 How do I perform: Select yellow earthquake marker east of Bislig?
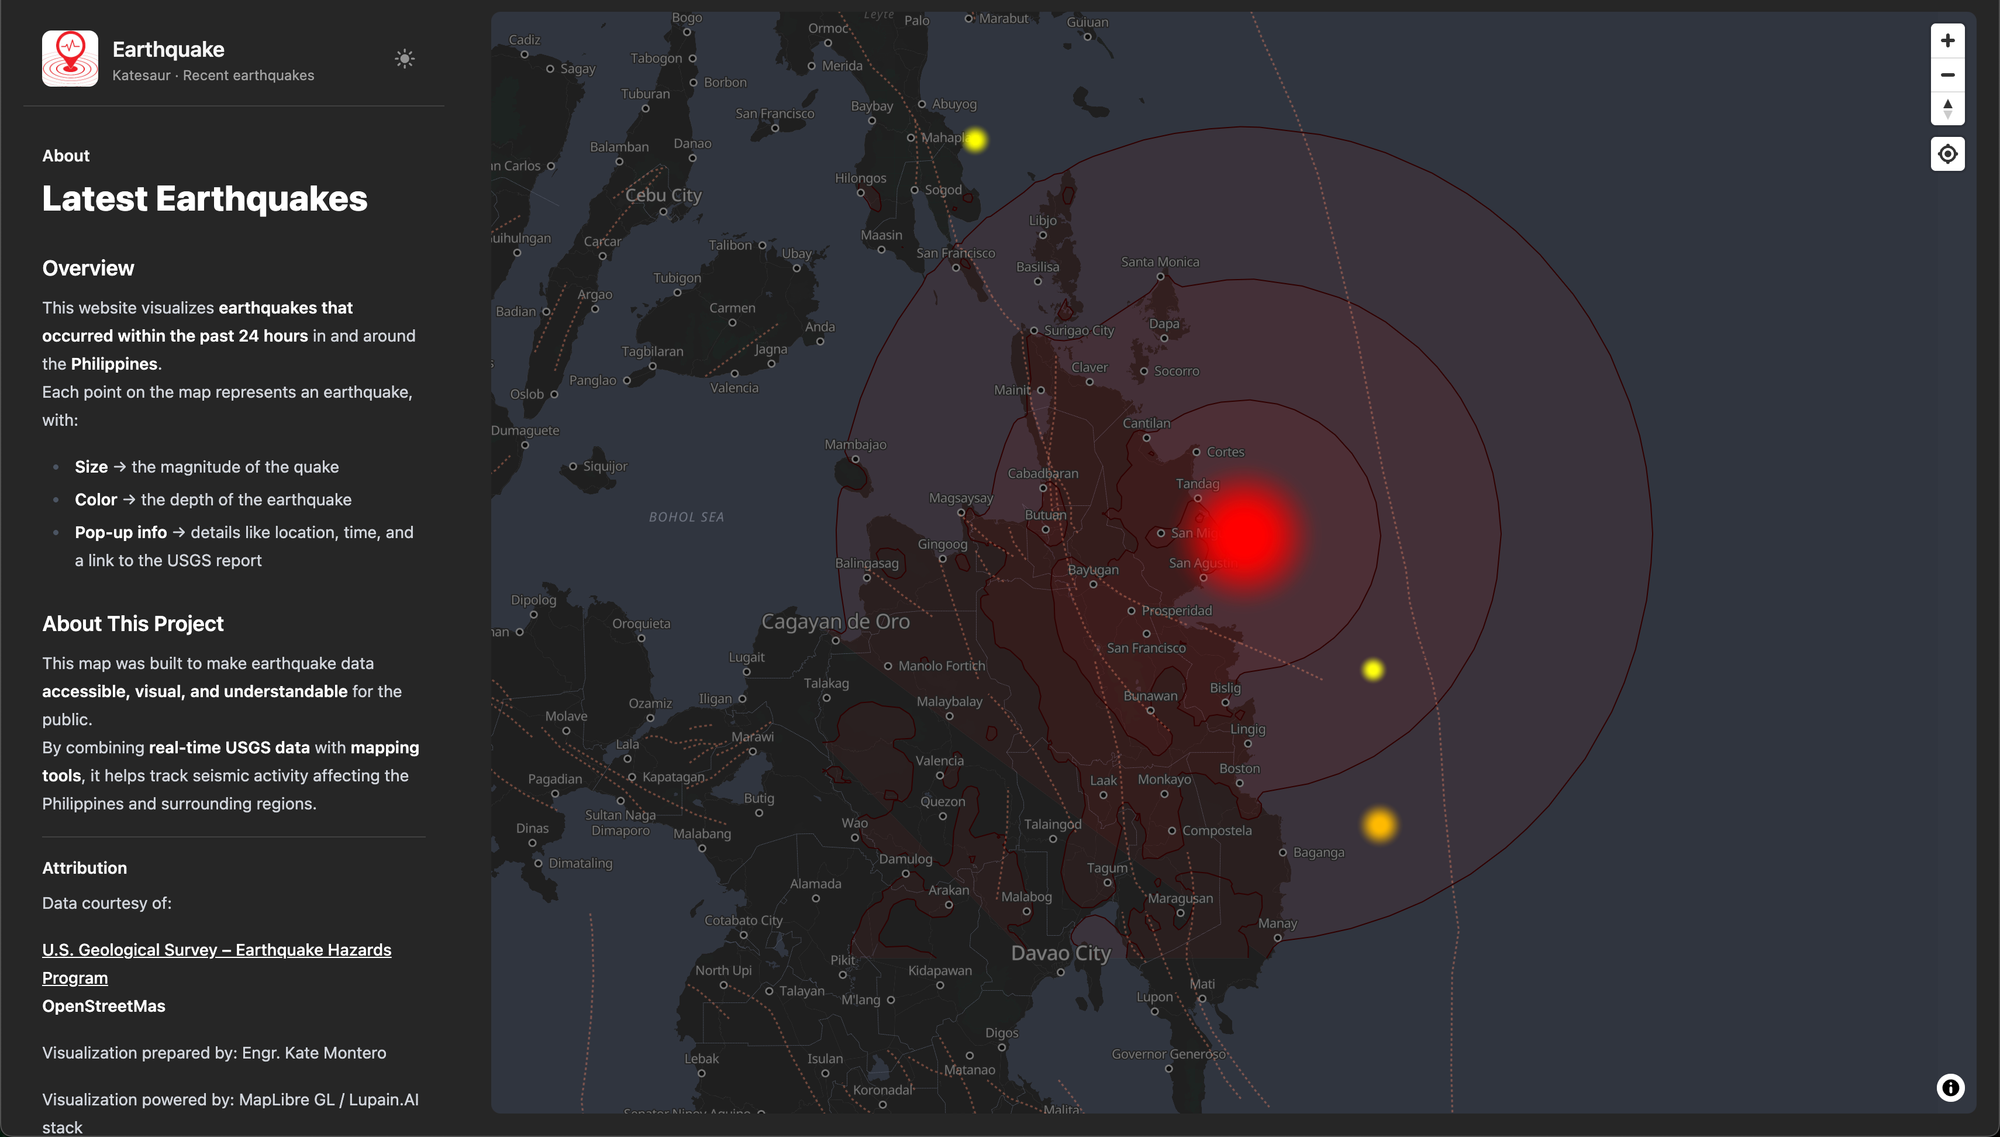coord(1373,670)
